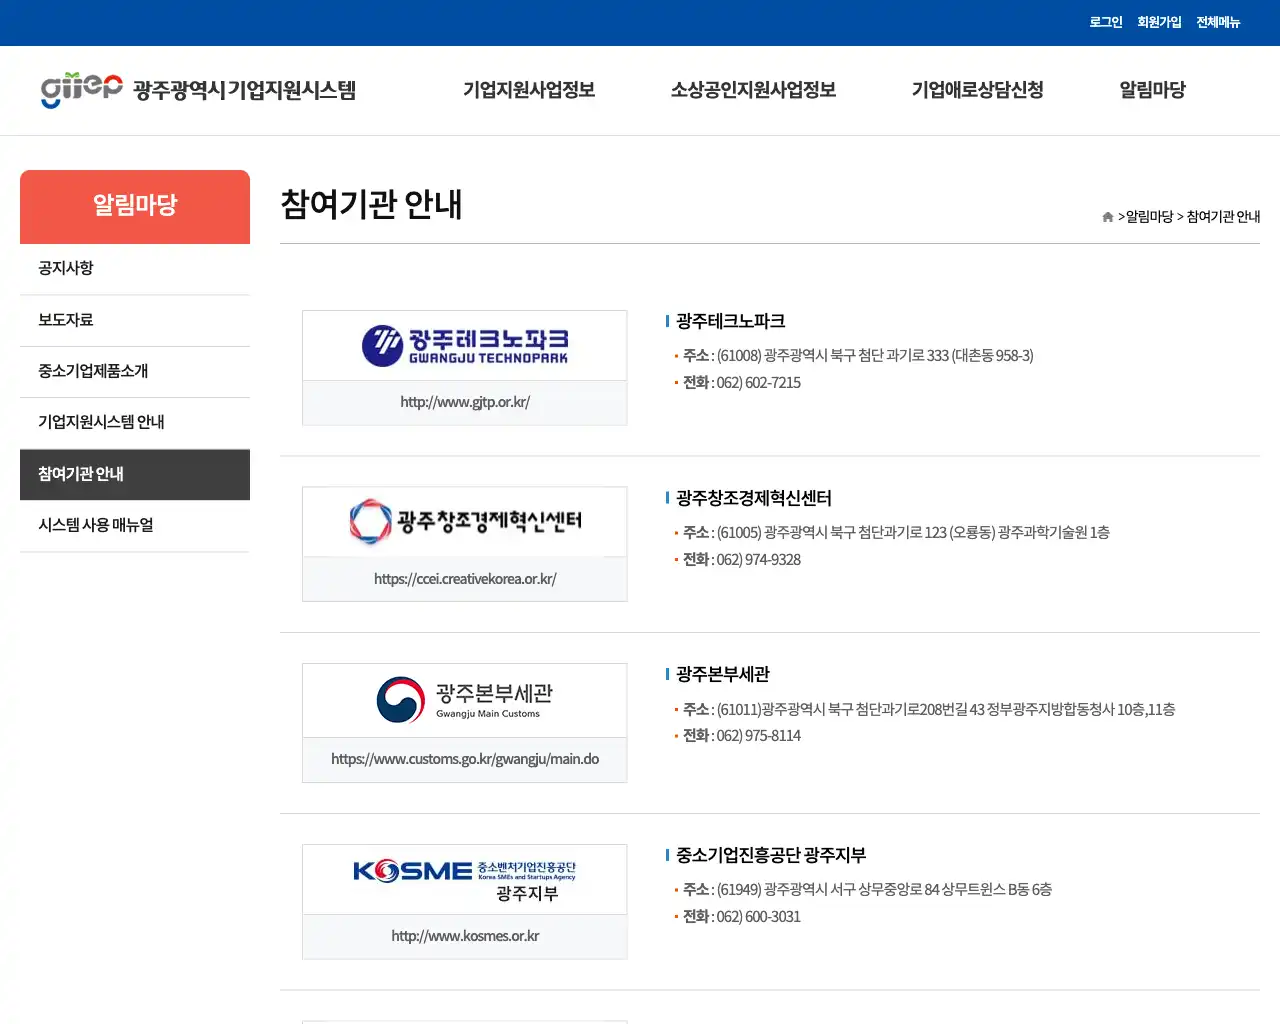1280x1024 pixels.
Task: Open the 소상공인지원사업정보 menu
Action: pyautogui.click(x=753, y=90)
